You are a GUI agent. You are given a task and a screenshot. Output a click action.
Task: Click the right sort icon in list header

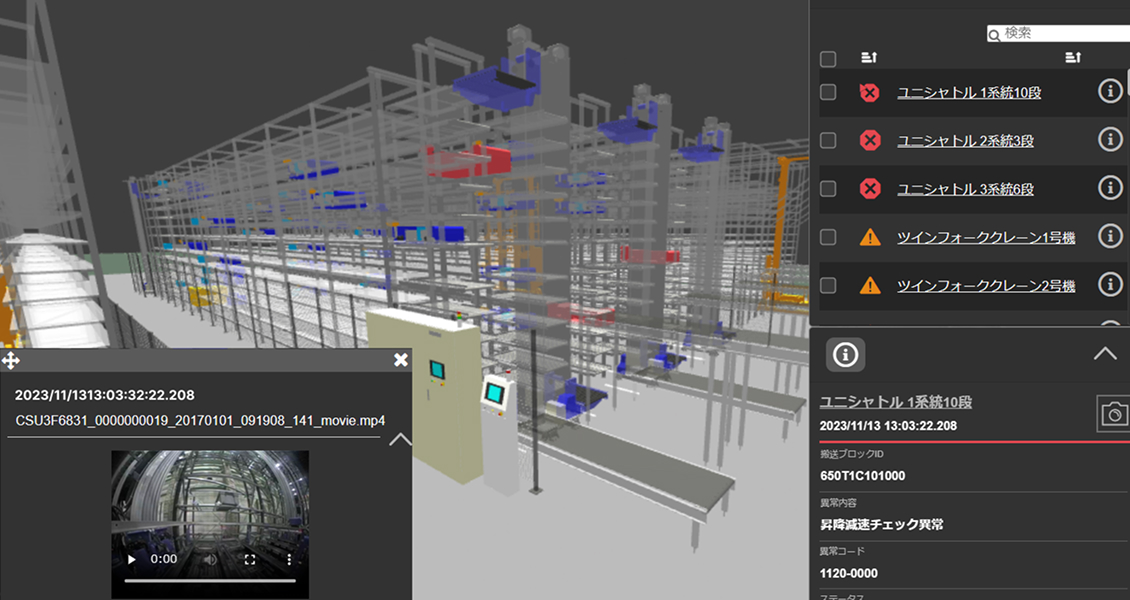tap(1073, 58)
